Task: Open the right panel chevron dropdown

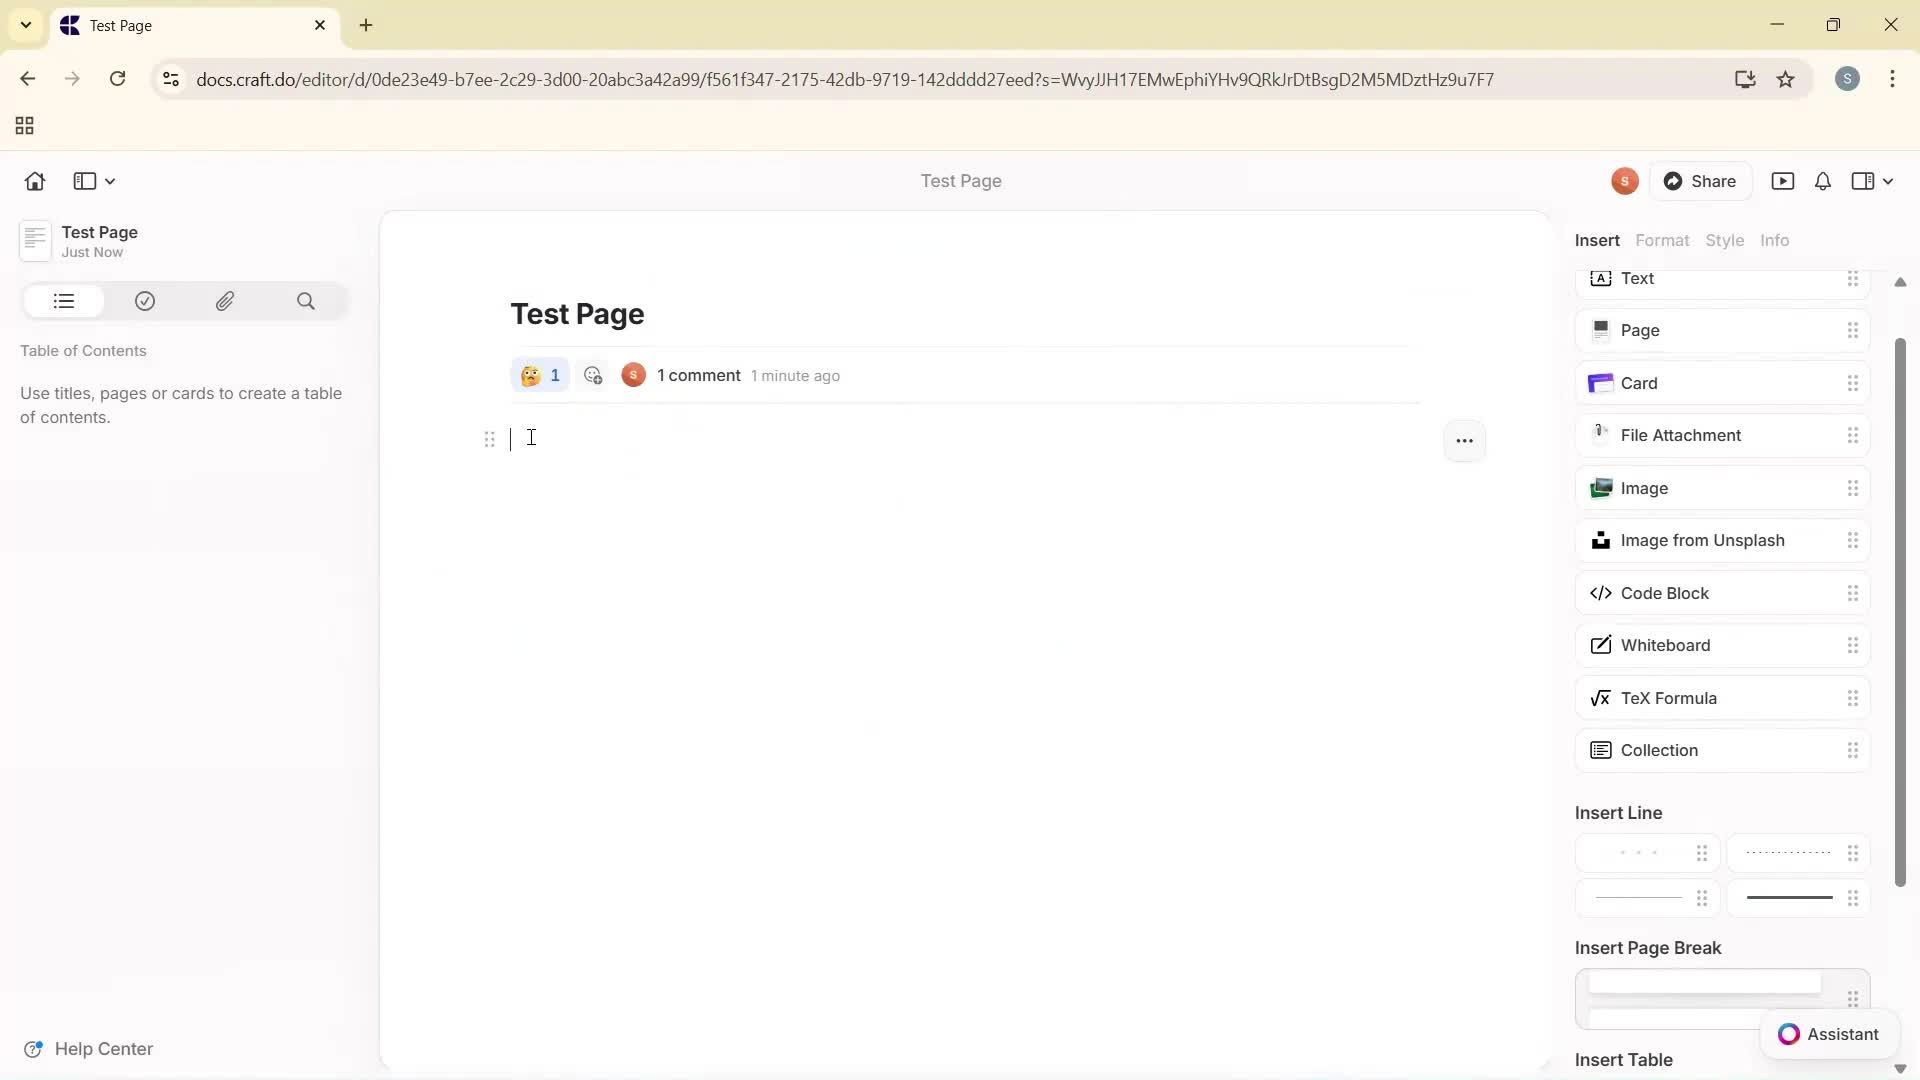Action: click(1888, 181)
